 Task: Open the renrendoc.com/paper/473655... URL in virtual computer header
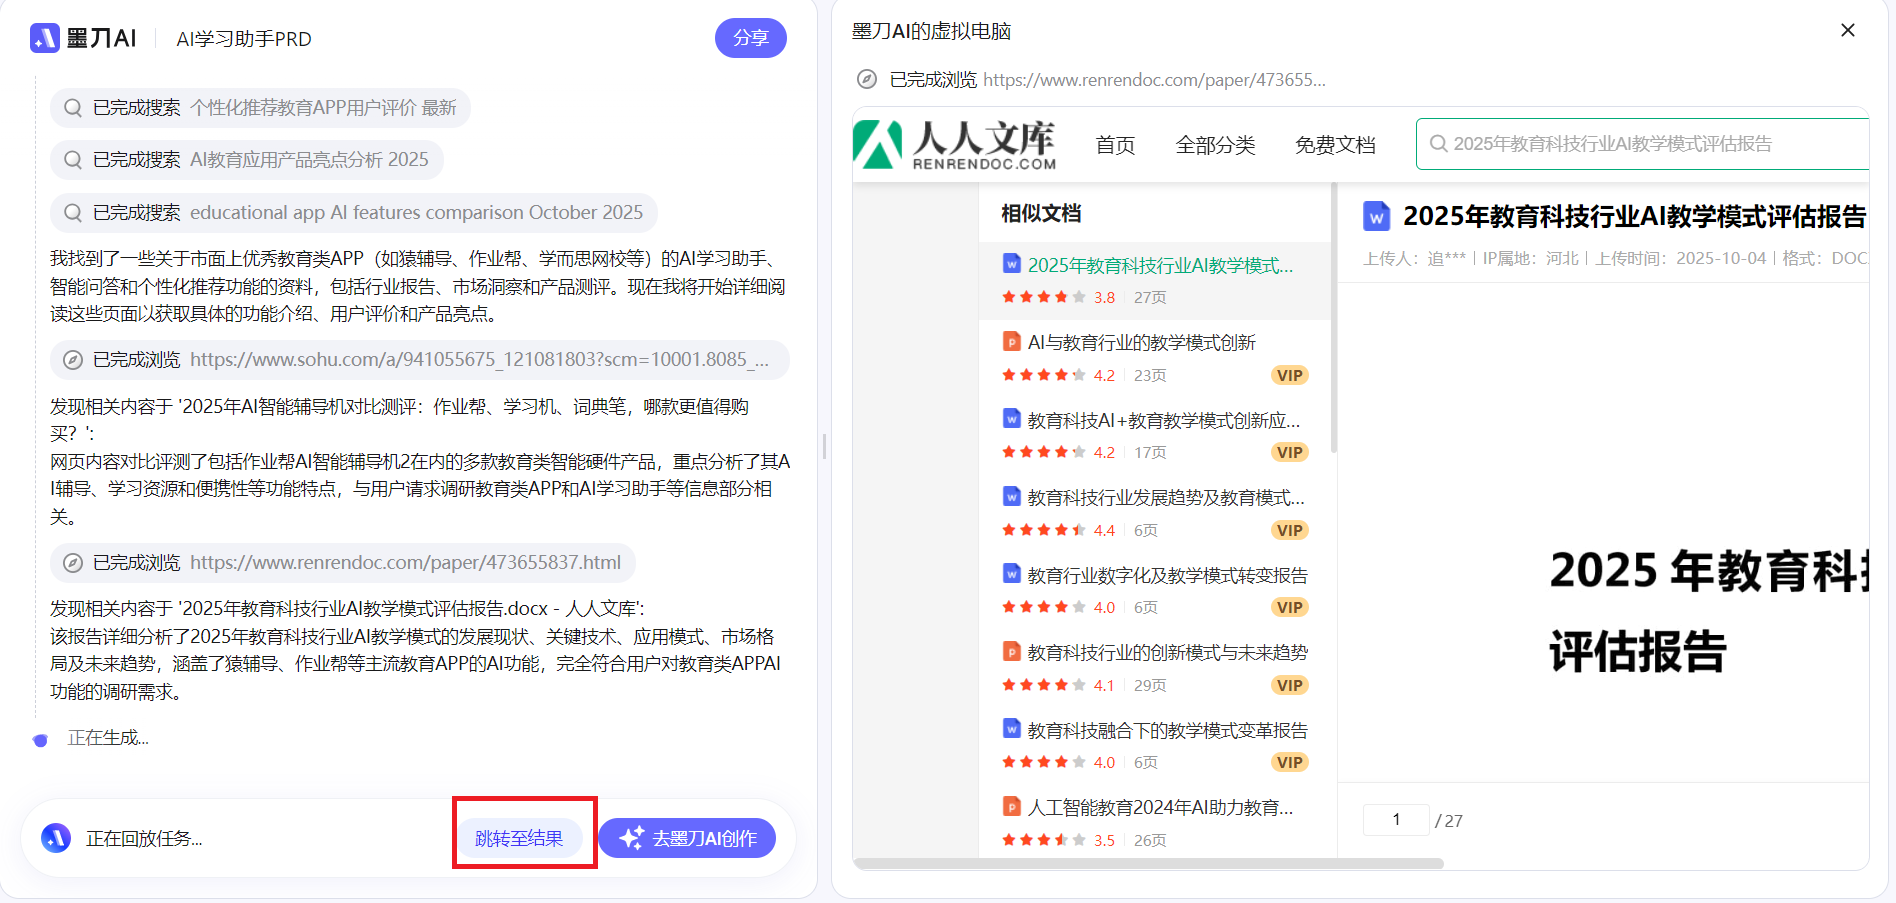click(x=1154, y=79)
